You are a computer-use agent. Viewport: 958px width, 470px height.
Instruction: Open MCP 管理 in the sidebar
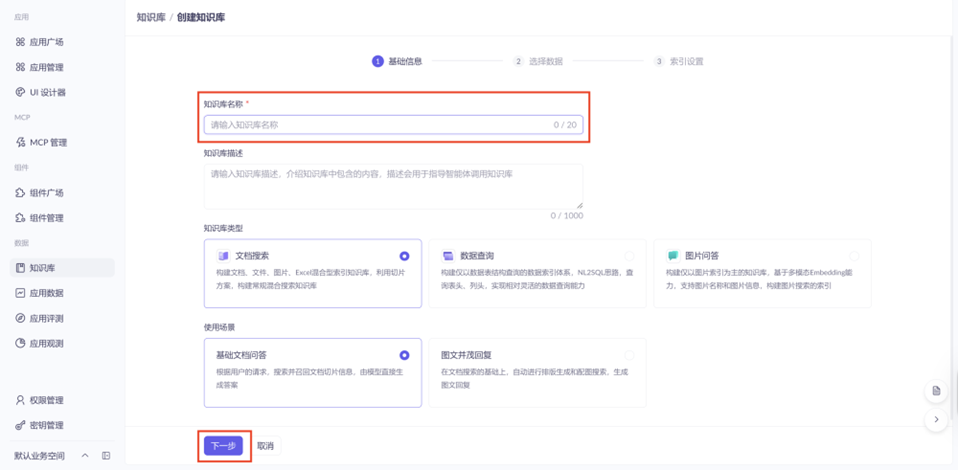pos(62,142)
